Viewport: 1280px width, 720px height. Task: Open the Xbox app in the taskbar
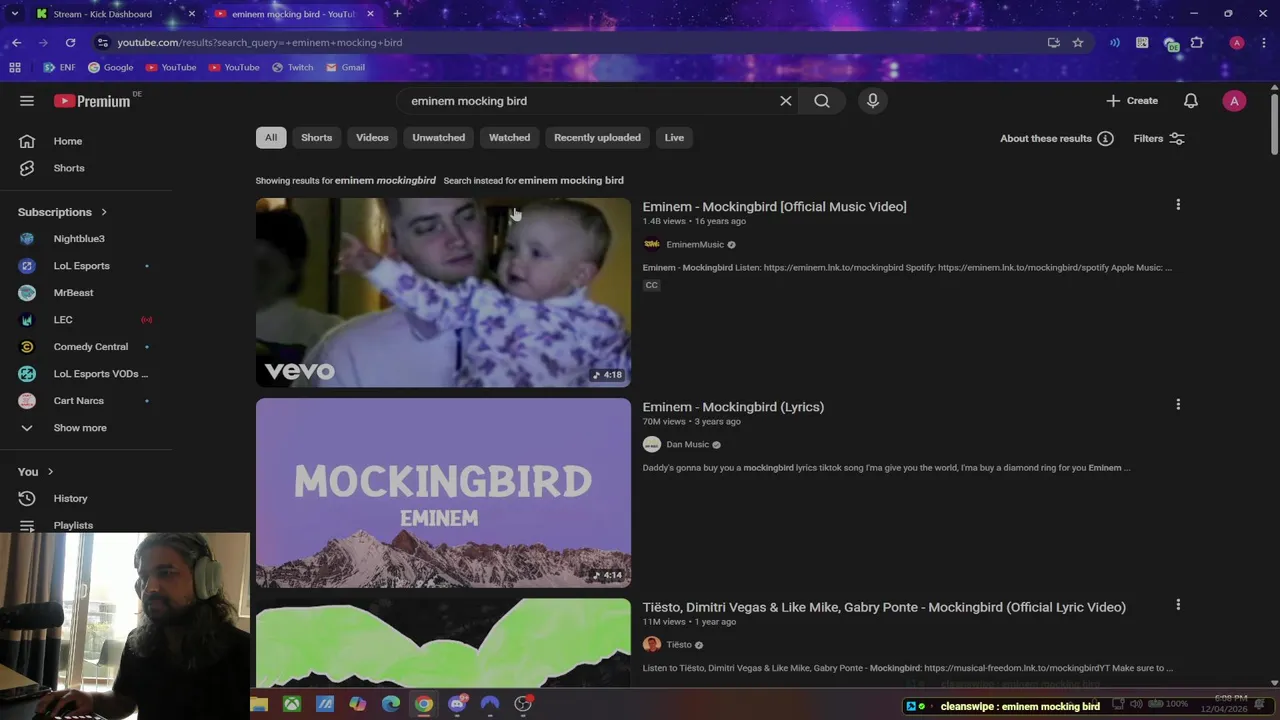pos(291,704)
